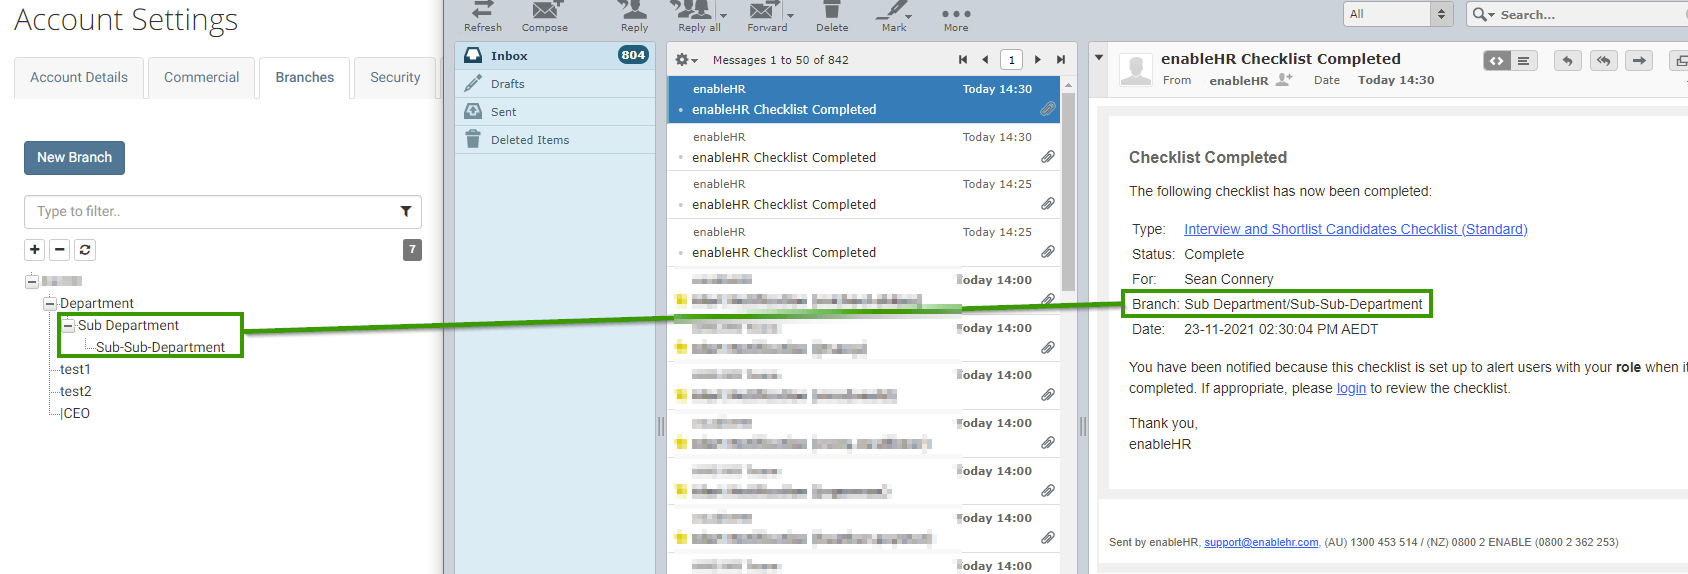1688x574 pixels.
Task: Add enableHR sender to contacts
Action: [x=1284, y=79]
